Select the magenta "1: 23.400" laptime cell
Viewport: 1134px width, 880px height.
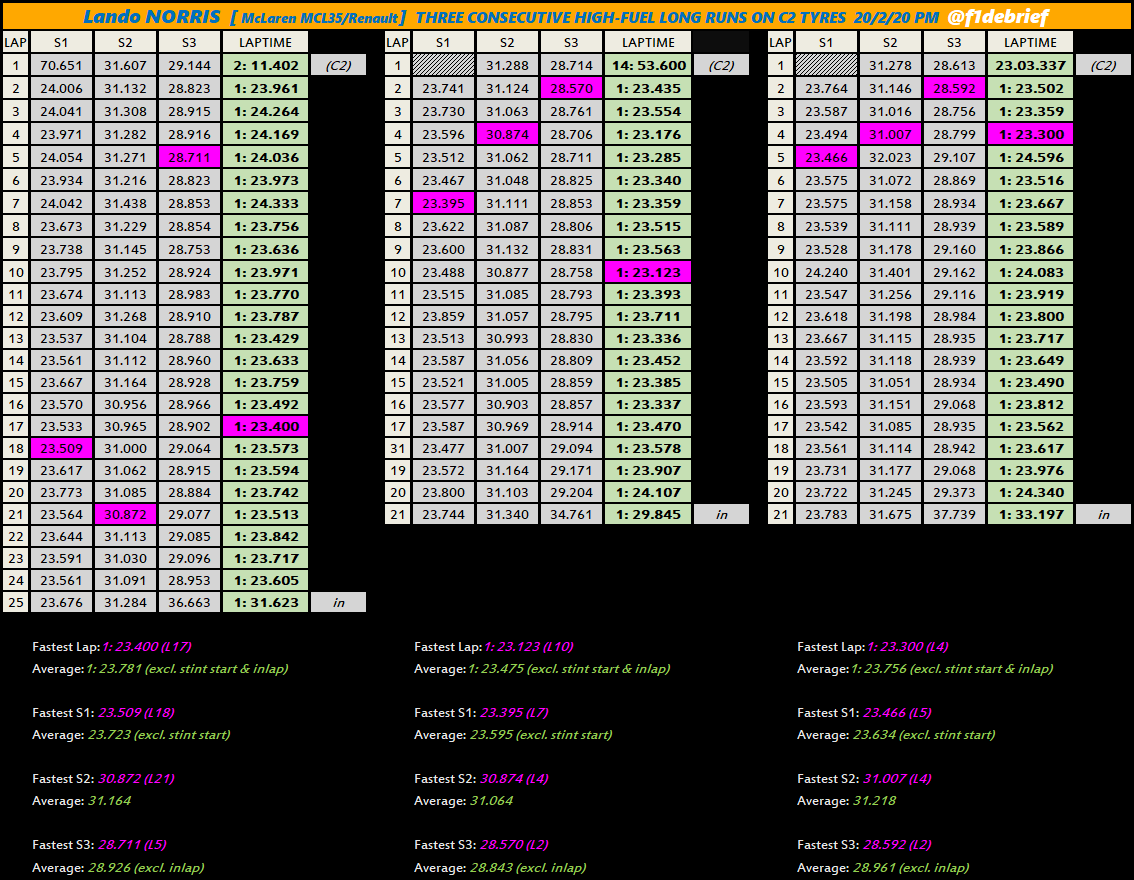(x=265, y=427)
